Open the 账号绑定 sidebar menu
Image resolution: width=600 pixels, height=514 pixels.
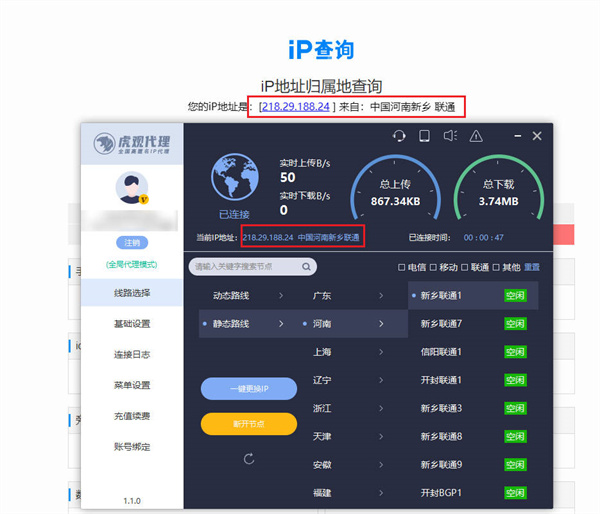click(132, 447)
